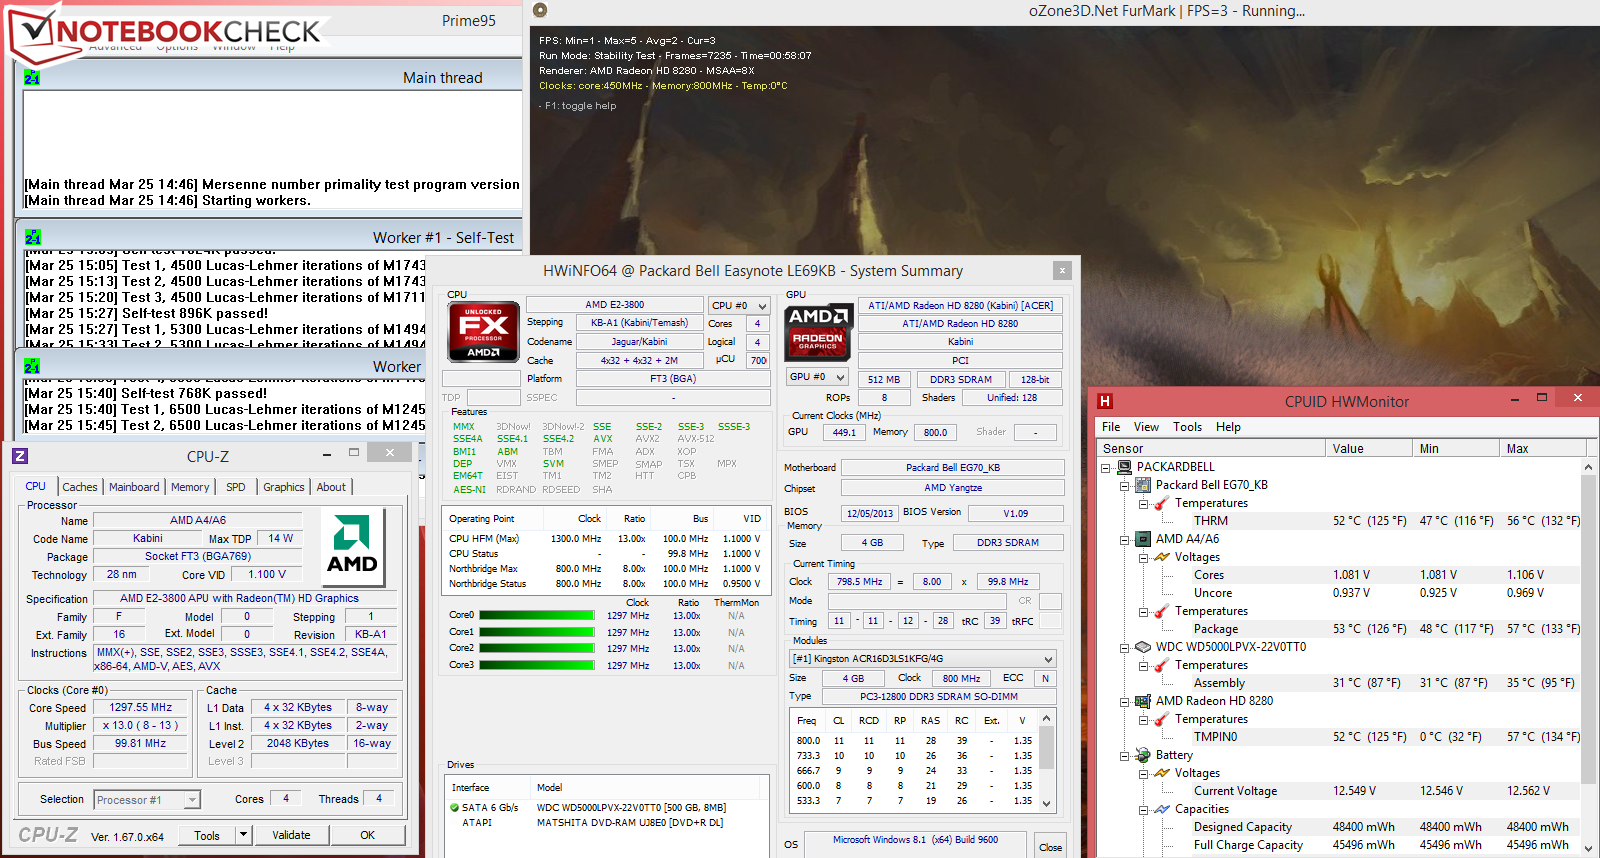The image size is (1600, 858).
Task: Click the AMD A4/A6 processor chip icon
Action: (x=1143, y=539)
